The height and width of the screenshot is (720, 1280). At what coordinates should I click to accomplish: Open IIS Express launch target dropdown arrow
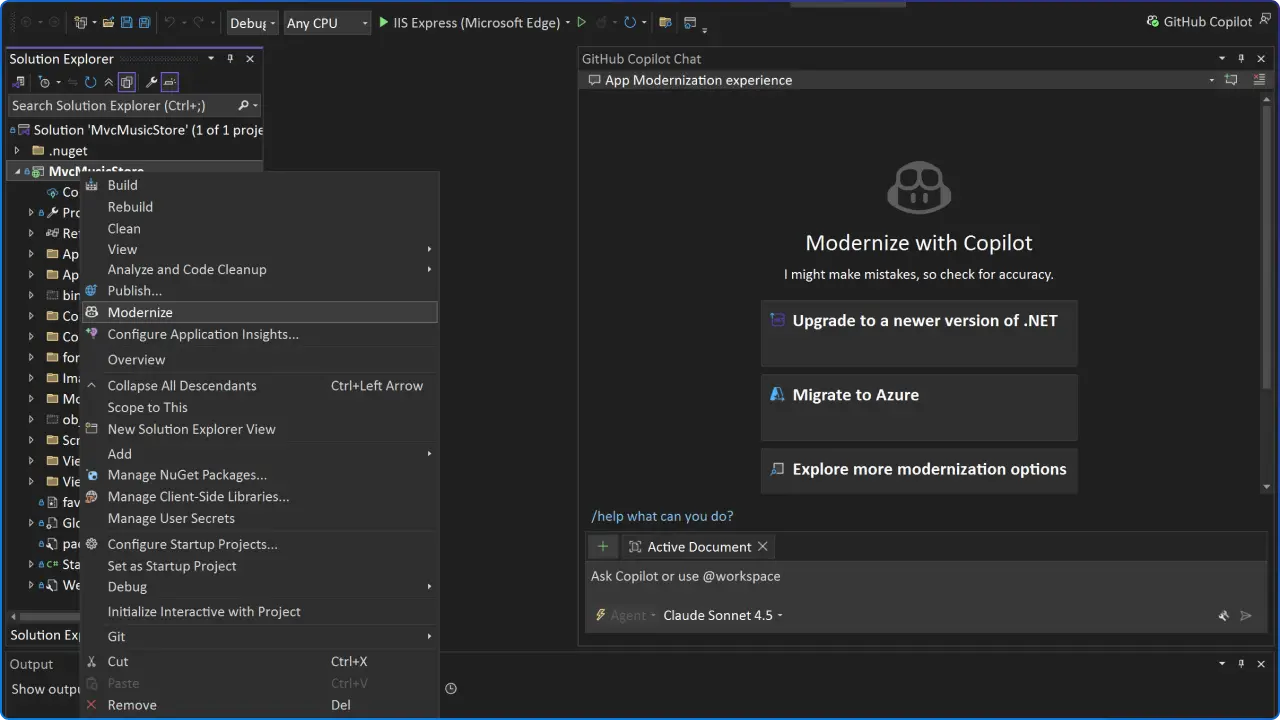click(x=568, y=23)
